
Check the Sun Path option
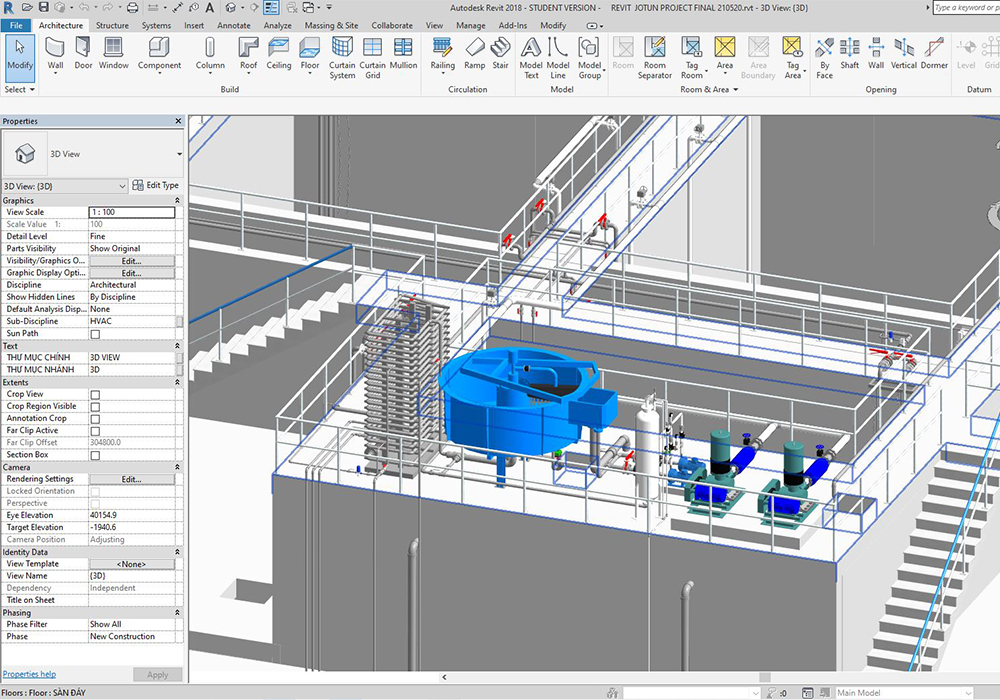point(96,334)
